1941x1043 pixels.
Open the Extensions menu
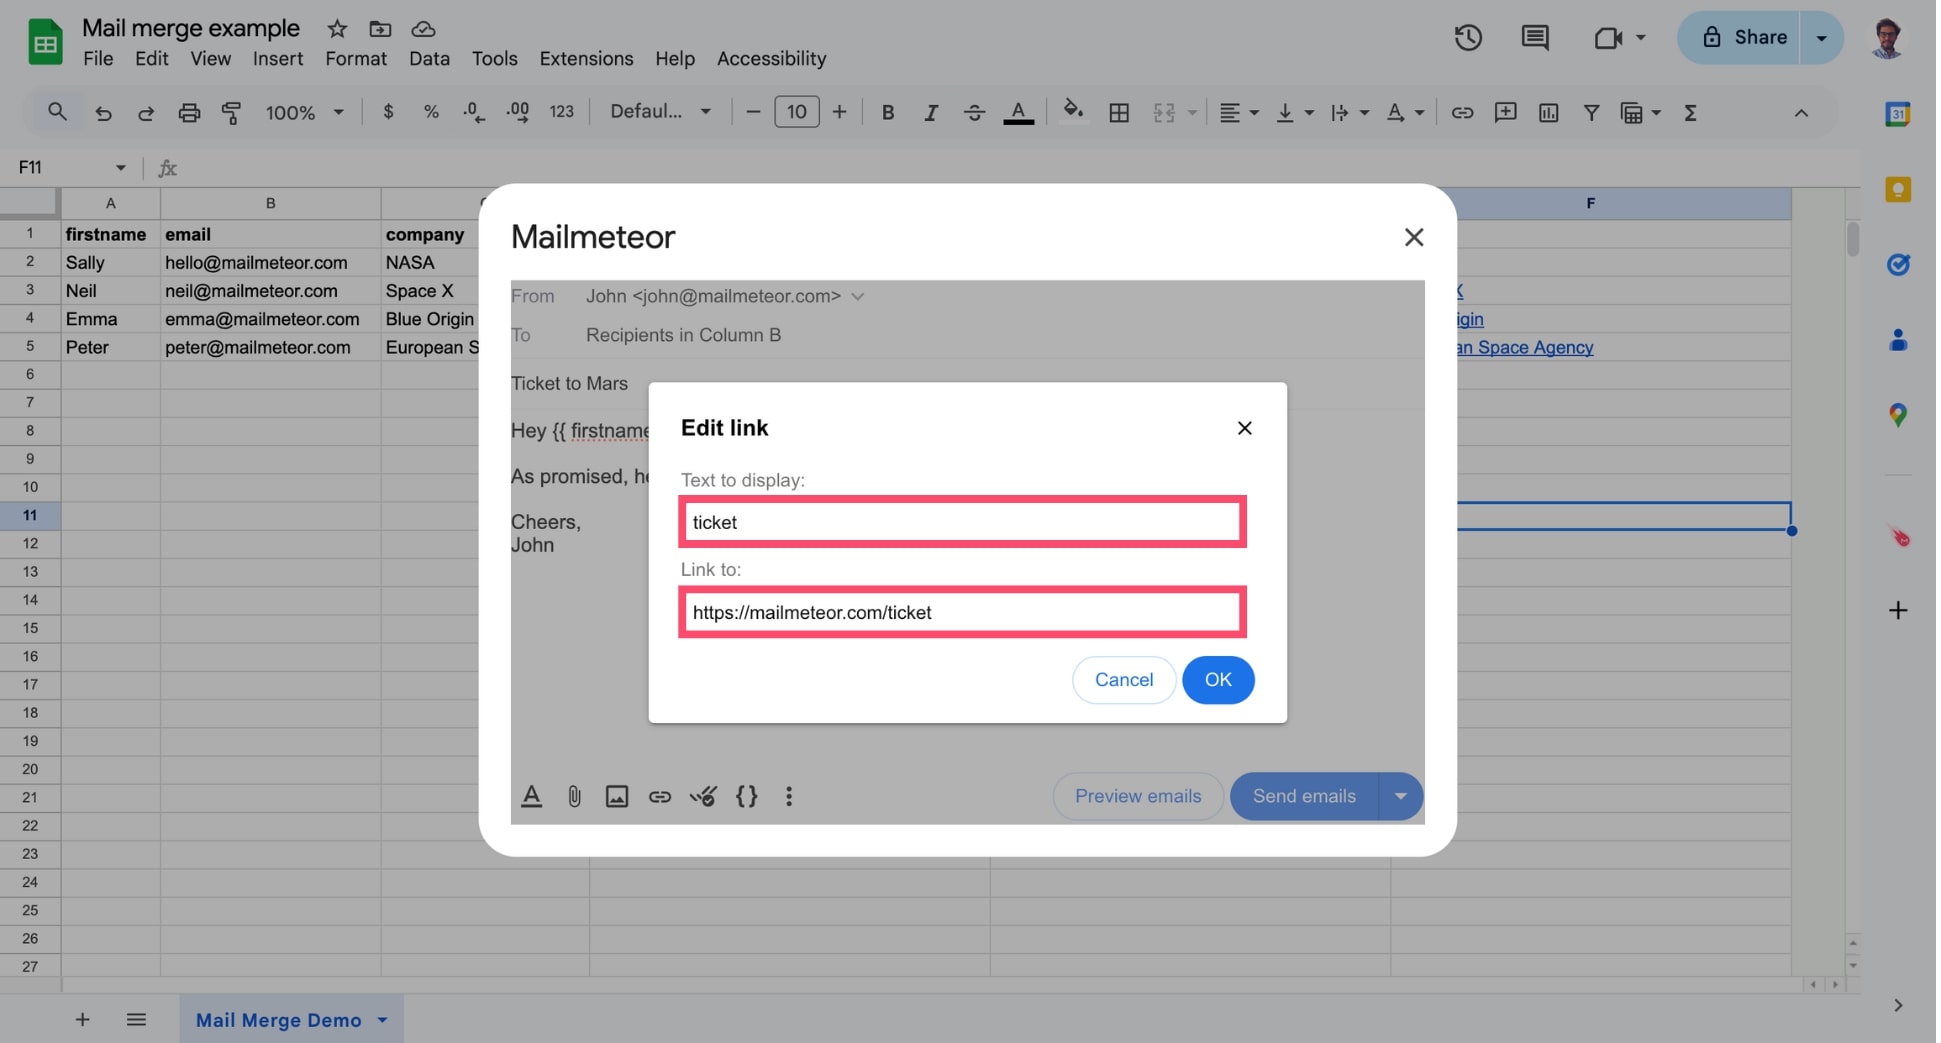click(x=586, y=59)
